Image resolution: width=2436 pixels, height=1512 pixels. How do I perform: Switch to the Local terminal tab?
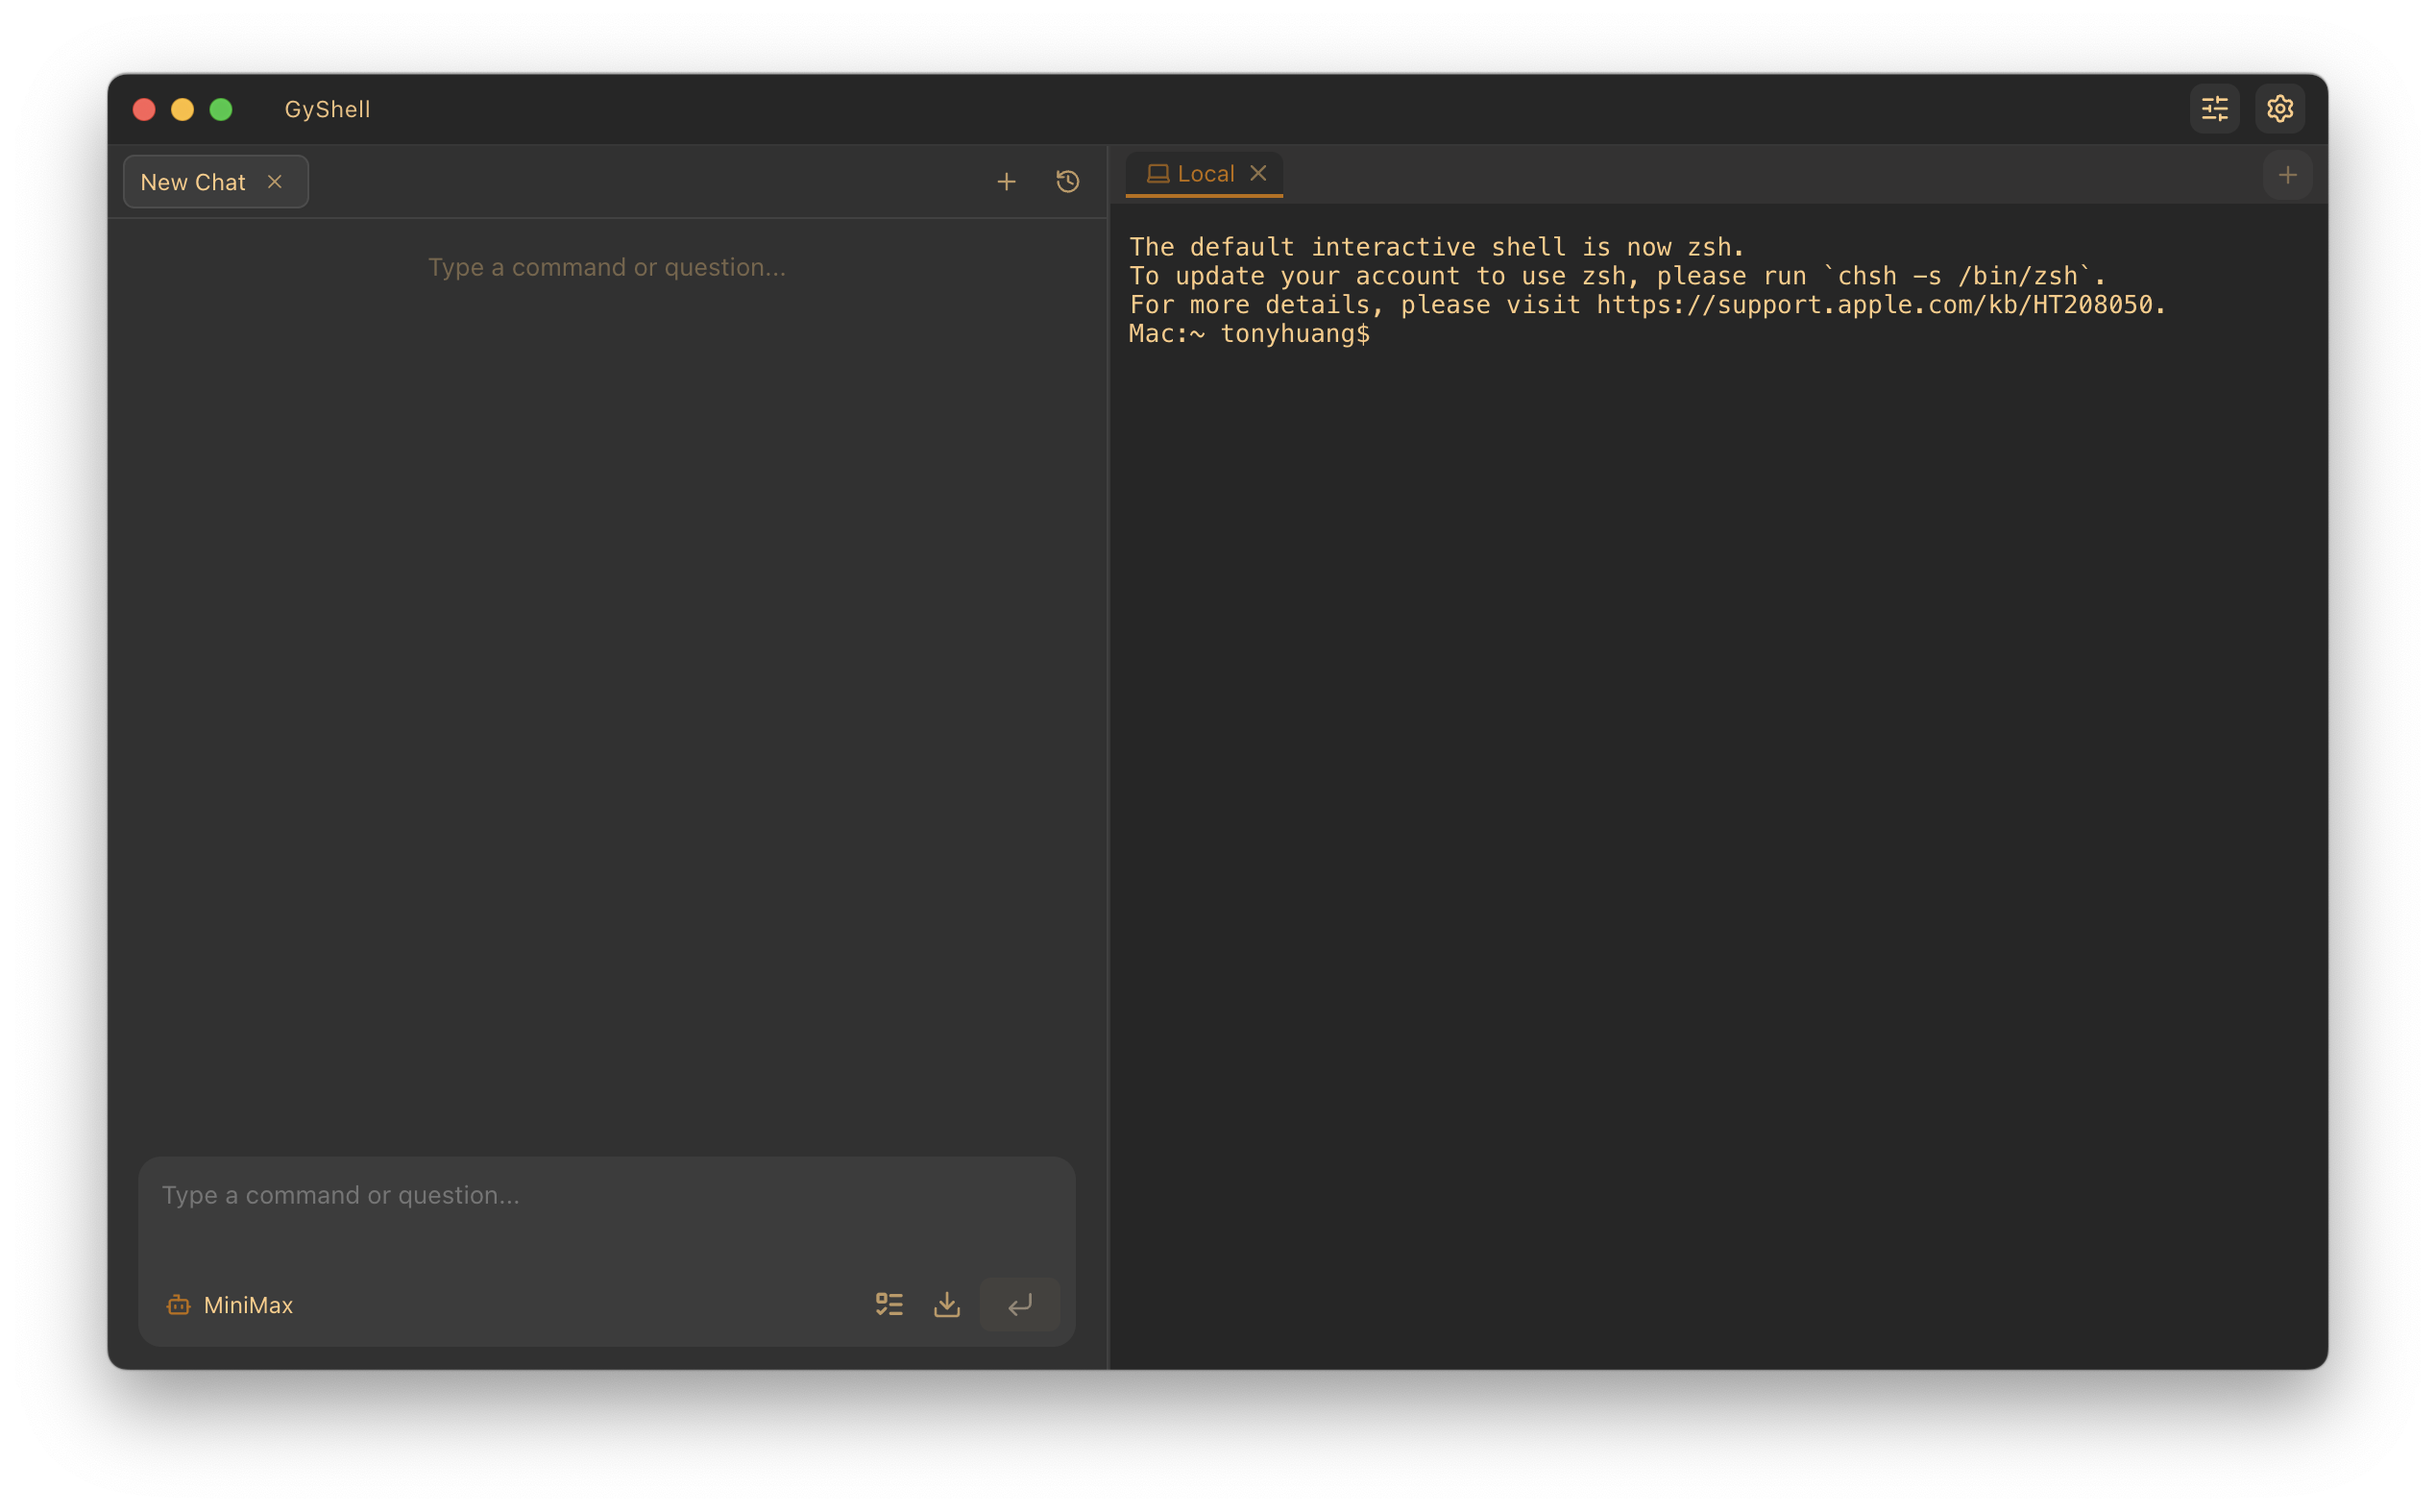point(1205,172)
